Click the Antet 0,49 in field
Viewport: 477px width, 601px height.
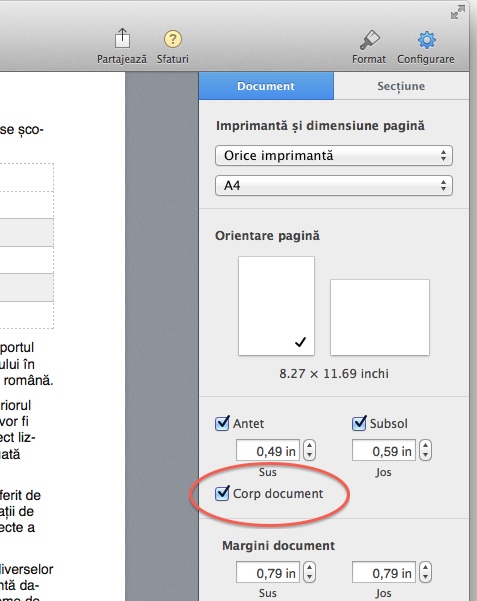[x=268, y=451]
